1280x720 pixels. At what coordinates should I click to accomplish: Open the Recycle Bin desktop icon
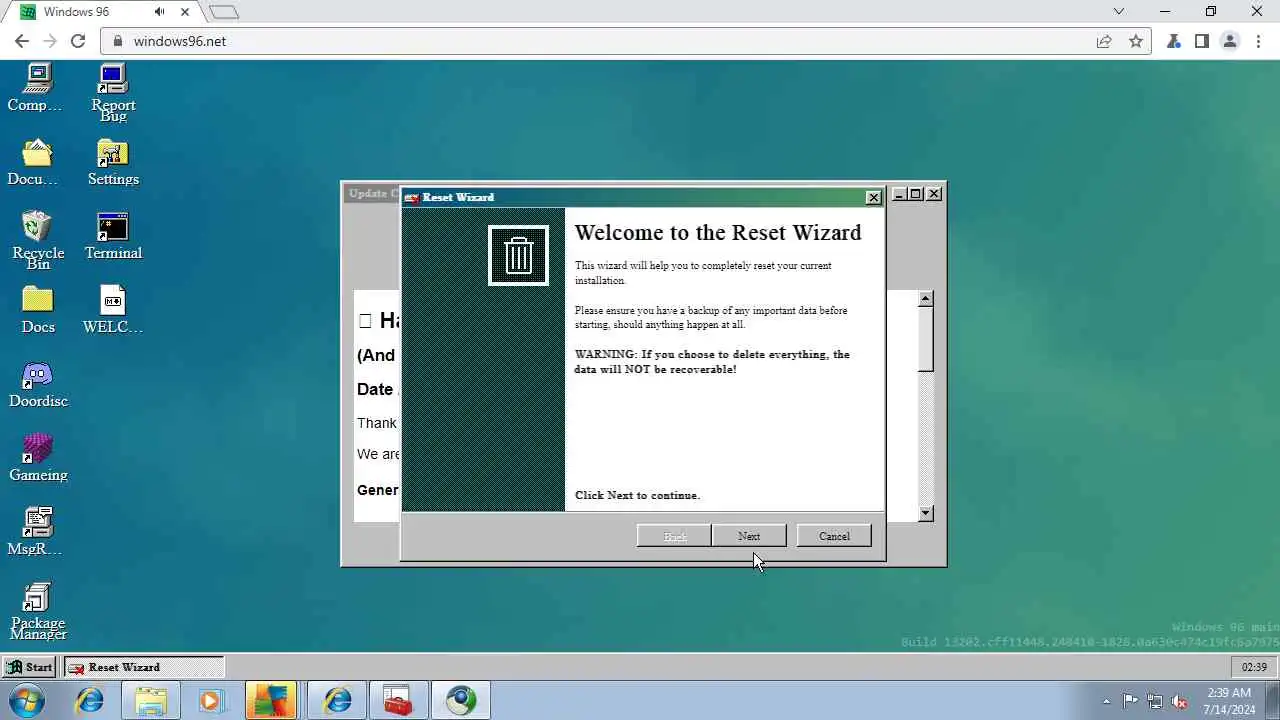37,241
